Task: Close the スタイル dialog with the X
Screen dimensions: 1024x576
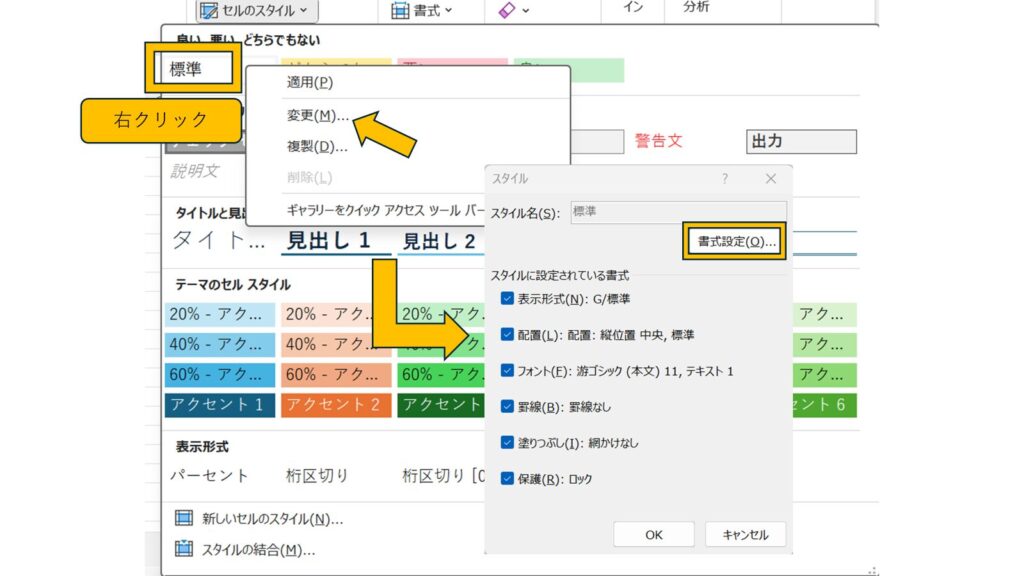Action: click(x=770, y=179)
